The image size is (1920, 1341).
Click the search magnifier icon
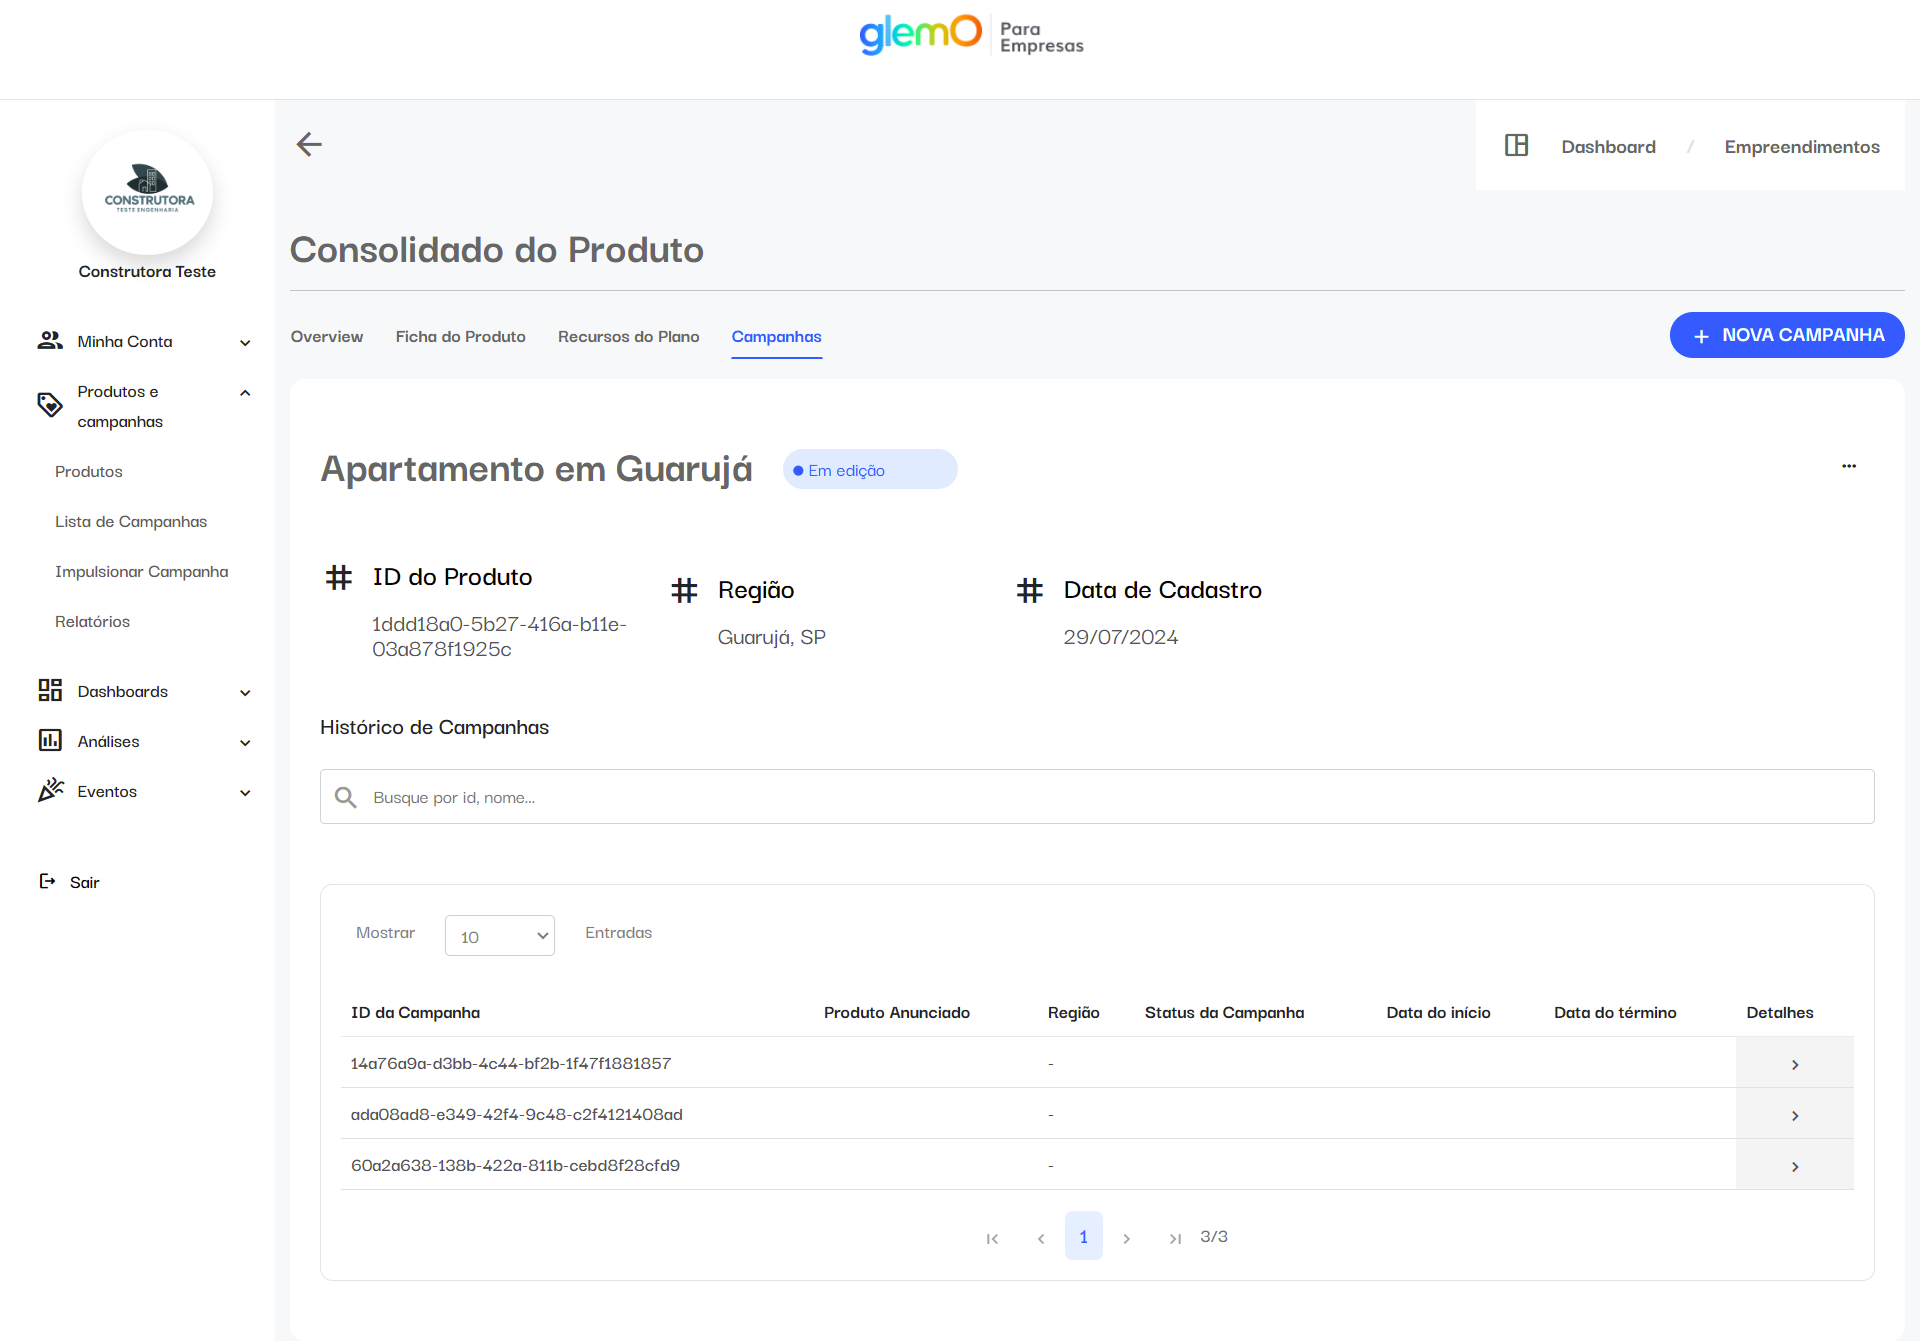[x=346, y=797]
